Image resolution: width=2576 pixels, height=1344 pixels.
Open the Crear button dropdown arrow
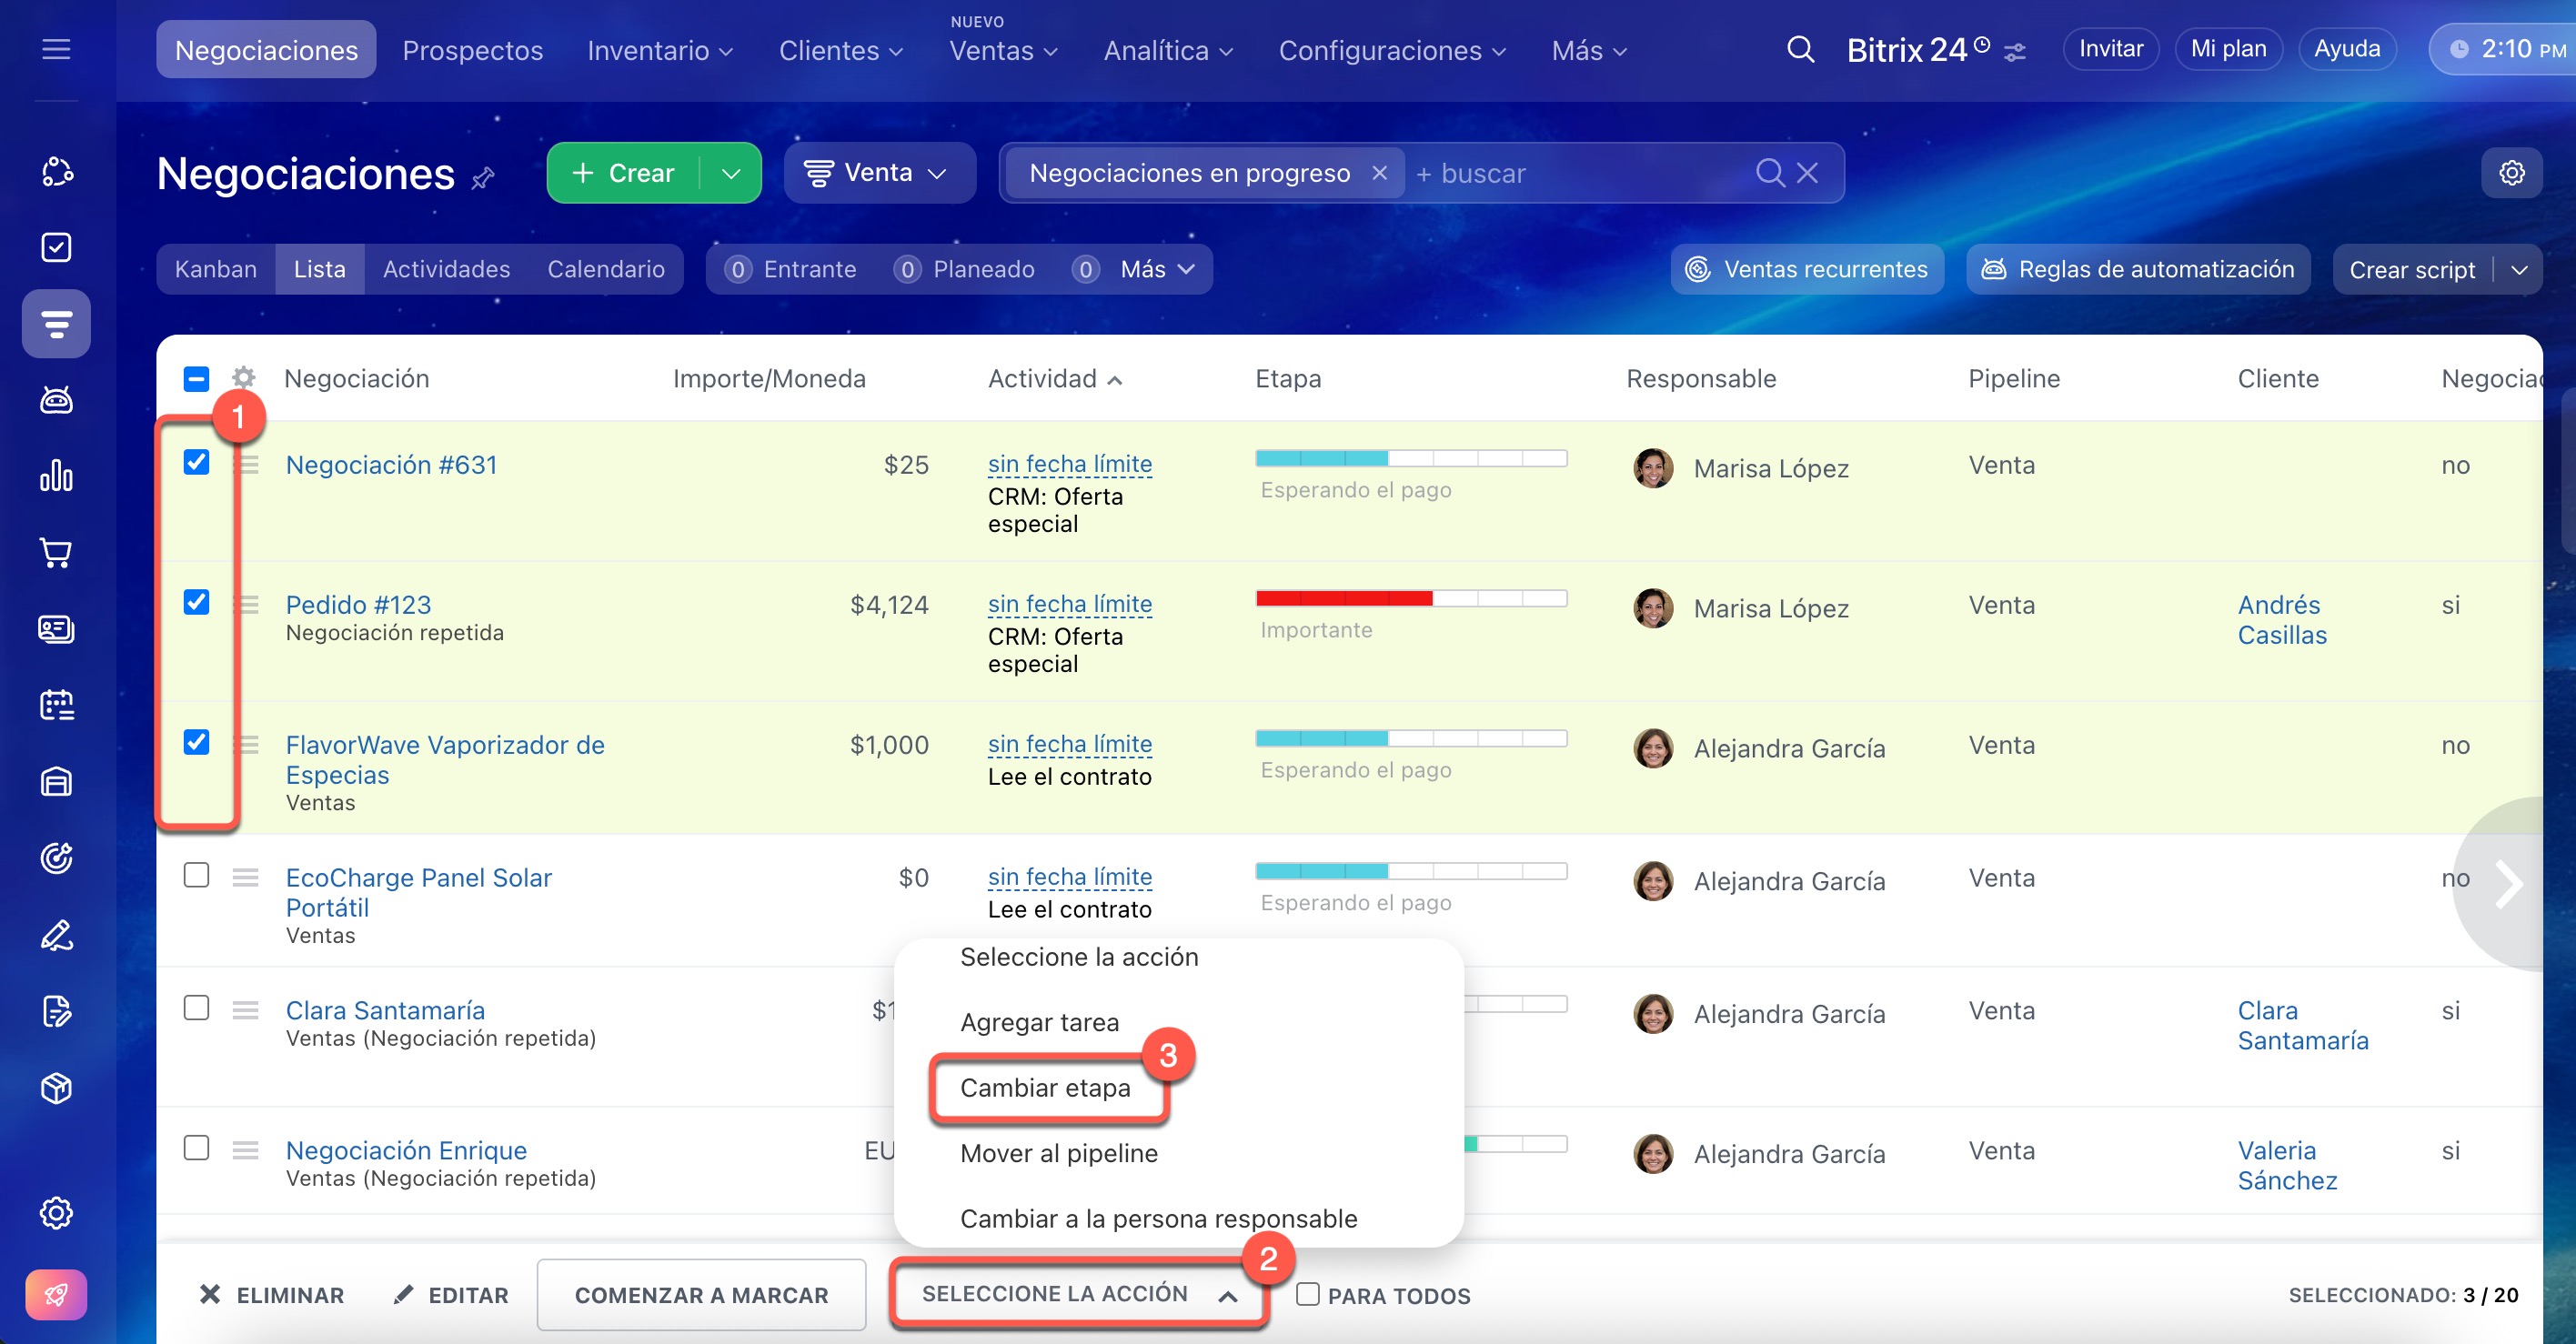731,173
